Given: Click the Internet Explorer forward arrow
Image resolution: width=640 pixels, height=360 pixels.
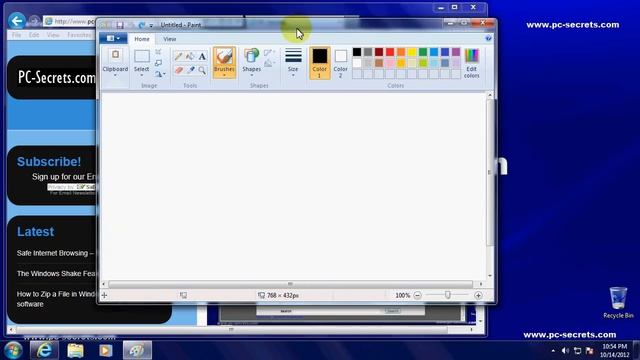Looking at the screenshot, I should tap(34, 21).
